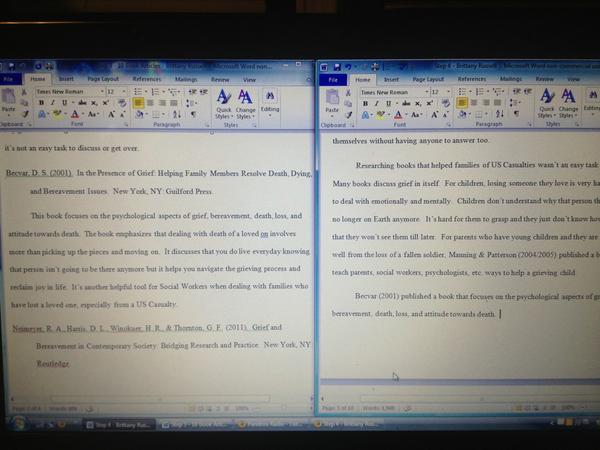Toggle Underline in the right Word window
This screenshot has width=600, height=450.
(x=388, y=103)
